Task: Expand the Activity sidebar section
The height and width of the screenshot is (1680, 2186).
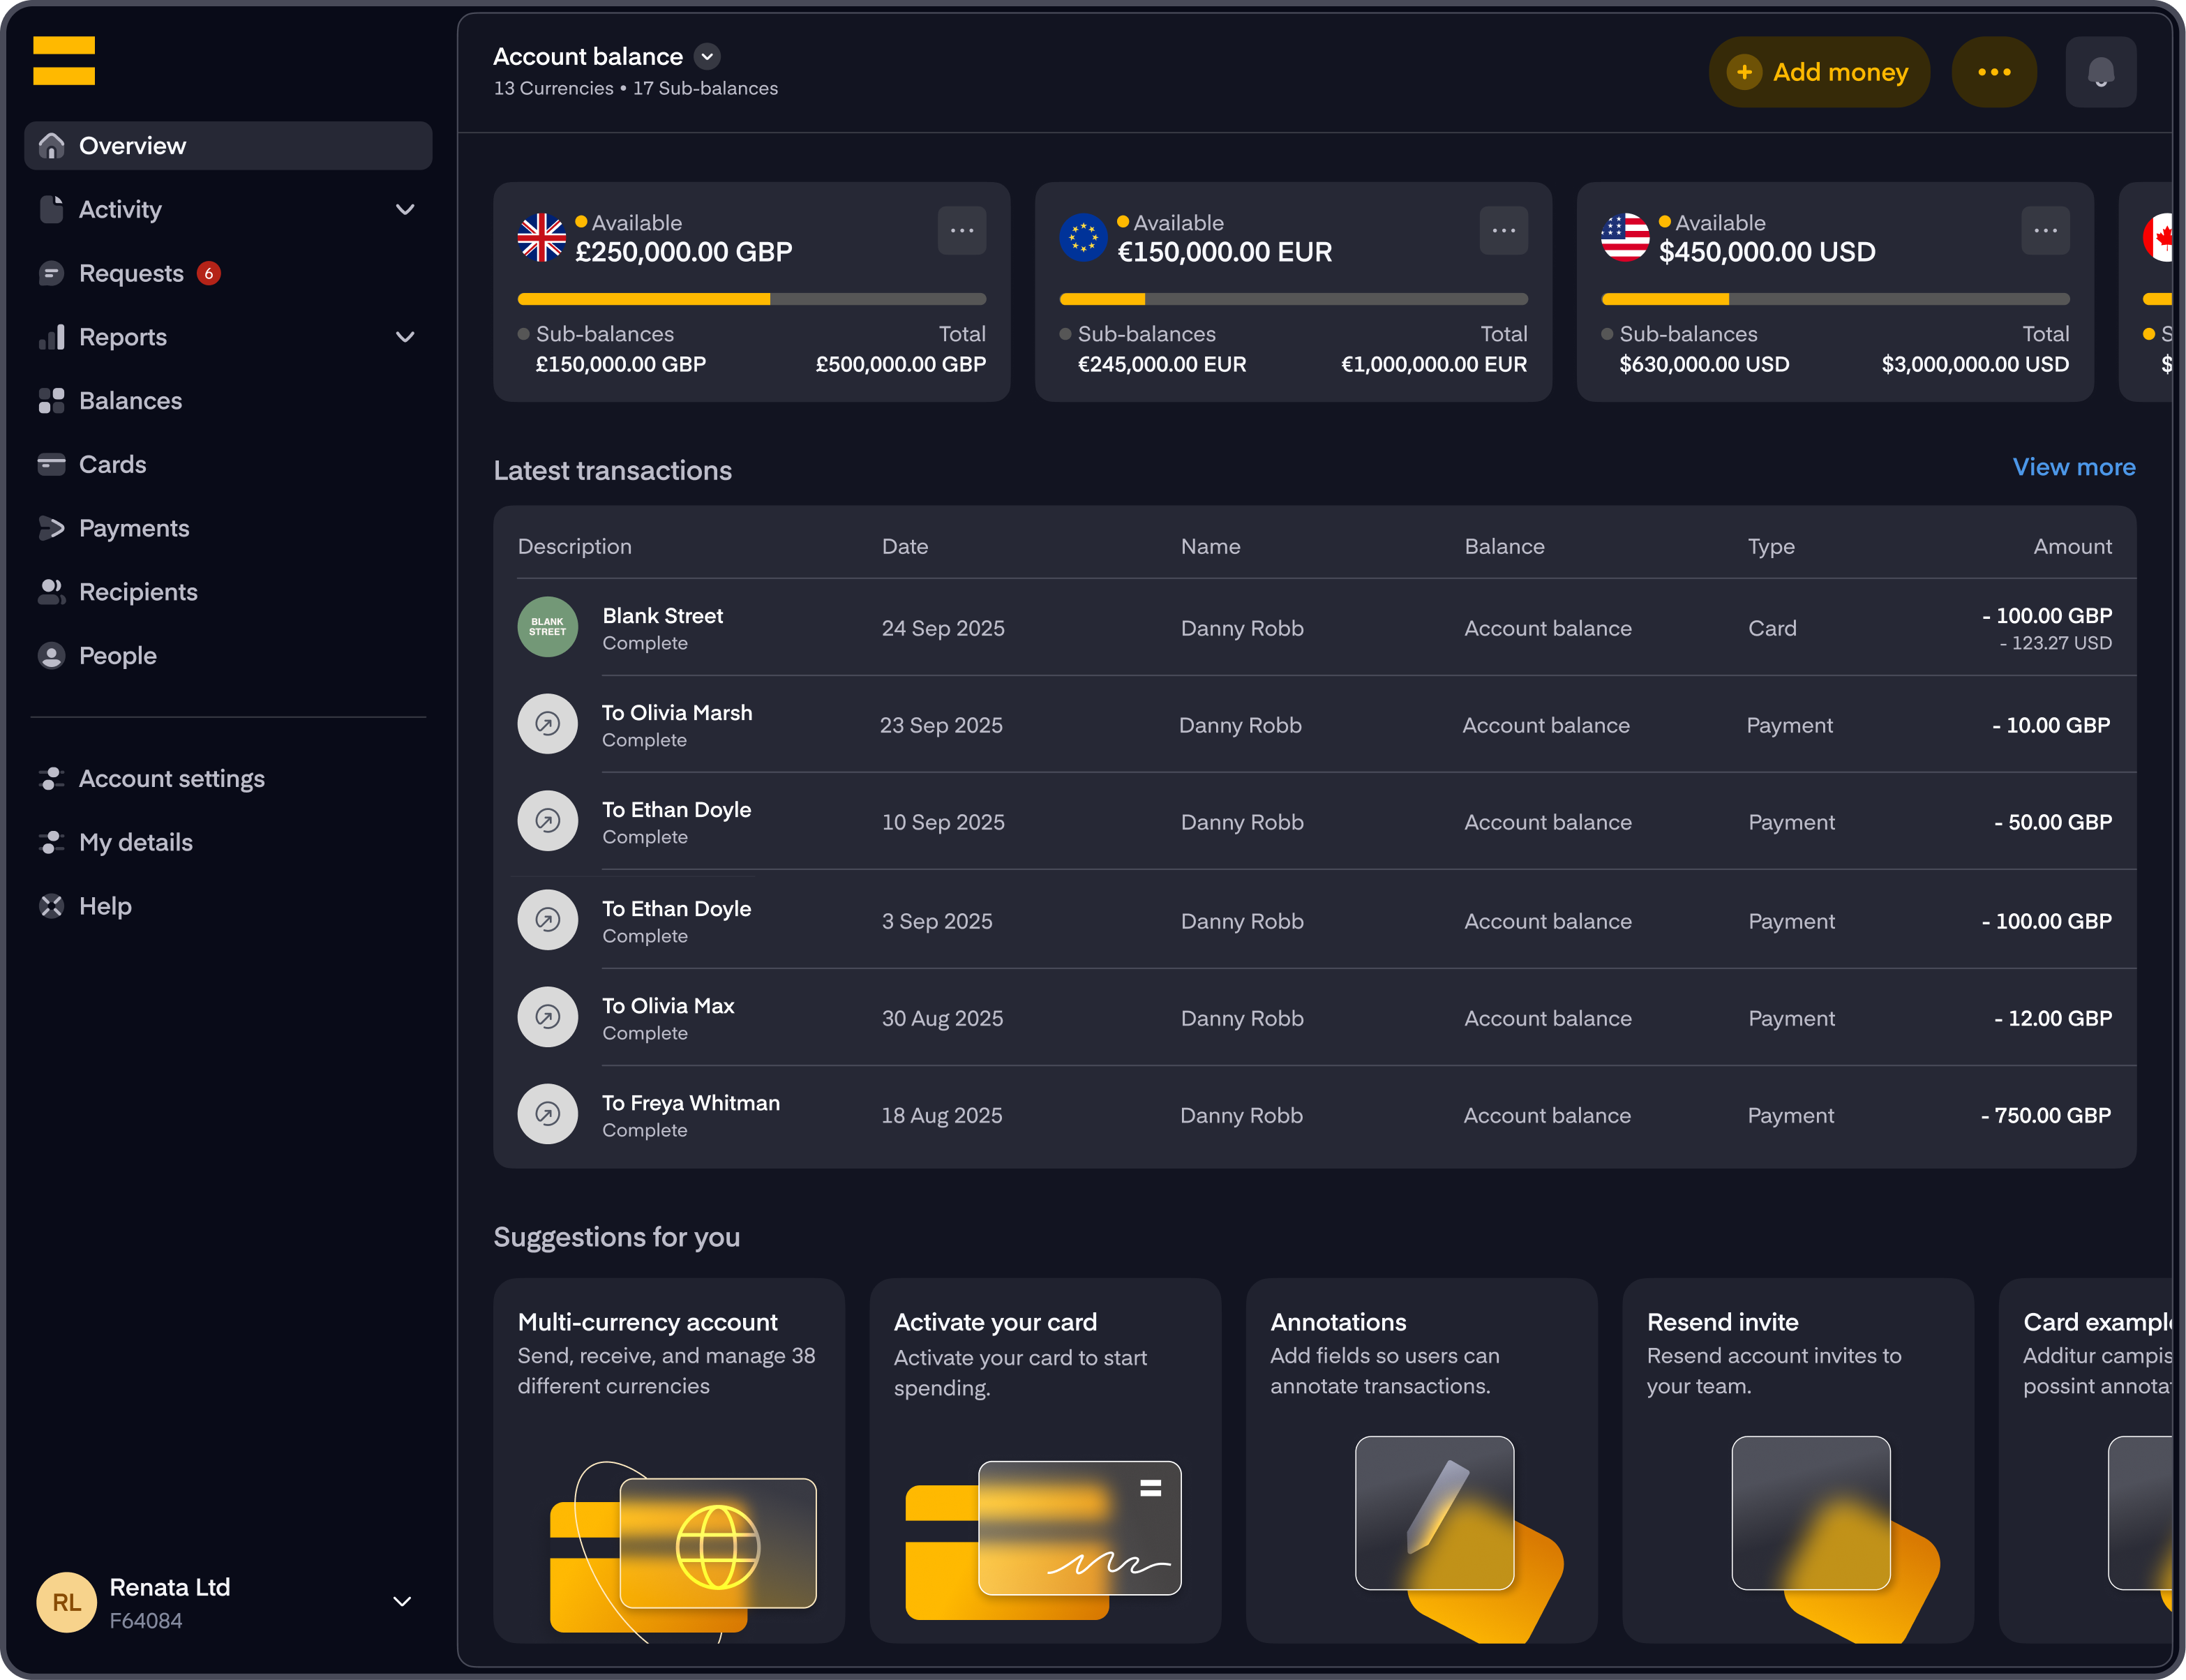Action: pos(404,210)
